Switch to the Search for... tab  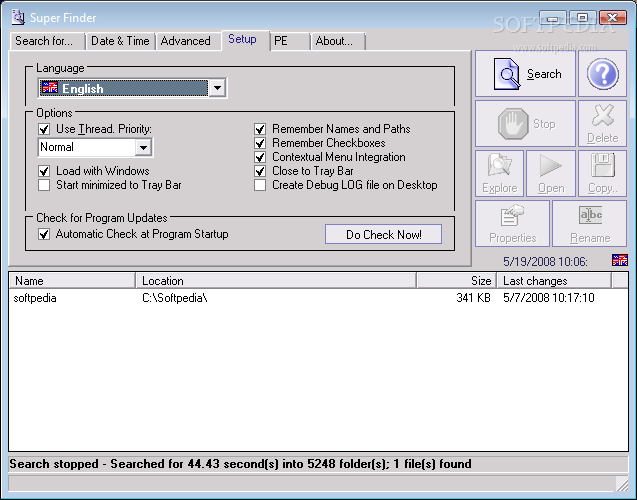47,41
